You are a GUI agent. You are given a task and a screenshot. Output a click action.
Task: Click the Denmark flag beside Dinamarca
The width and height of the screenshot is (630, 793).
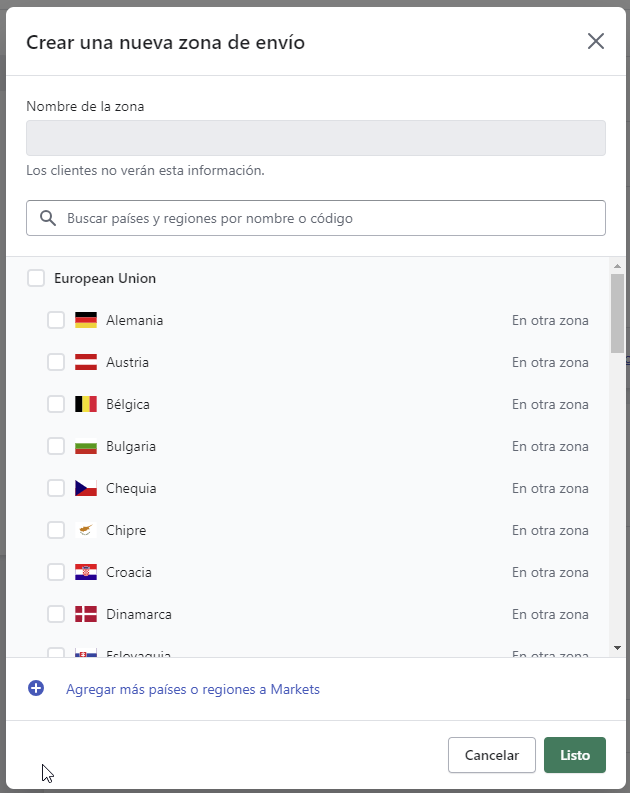pos(86,614)
